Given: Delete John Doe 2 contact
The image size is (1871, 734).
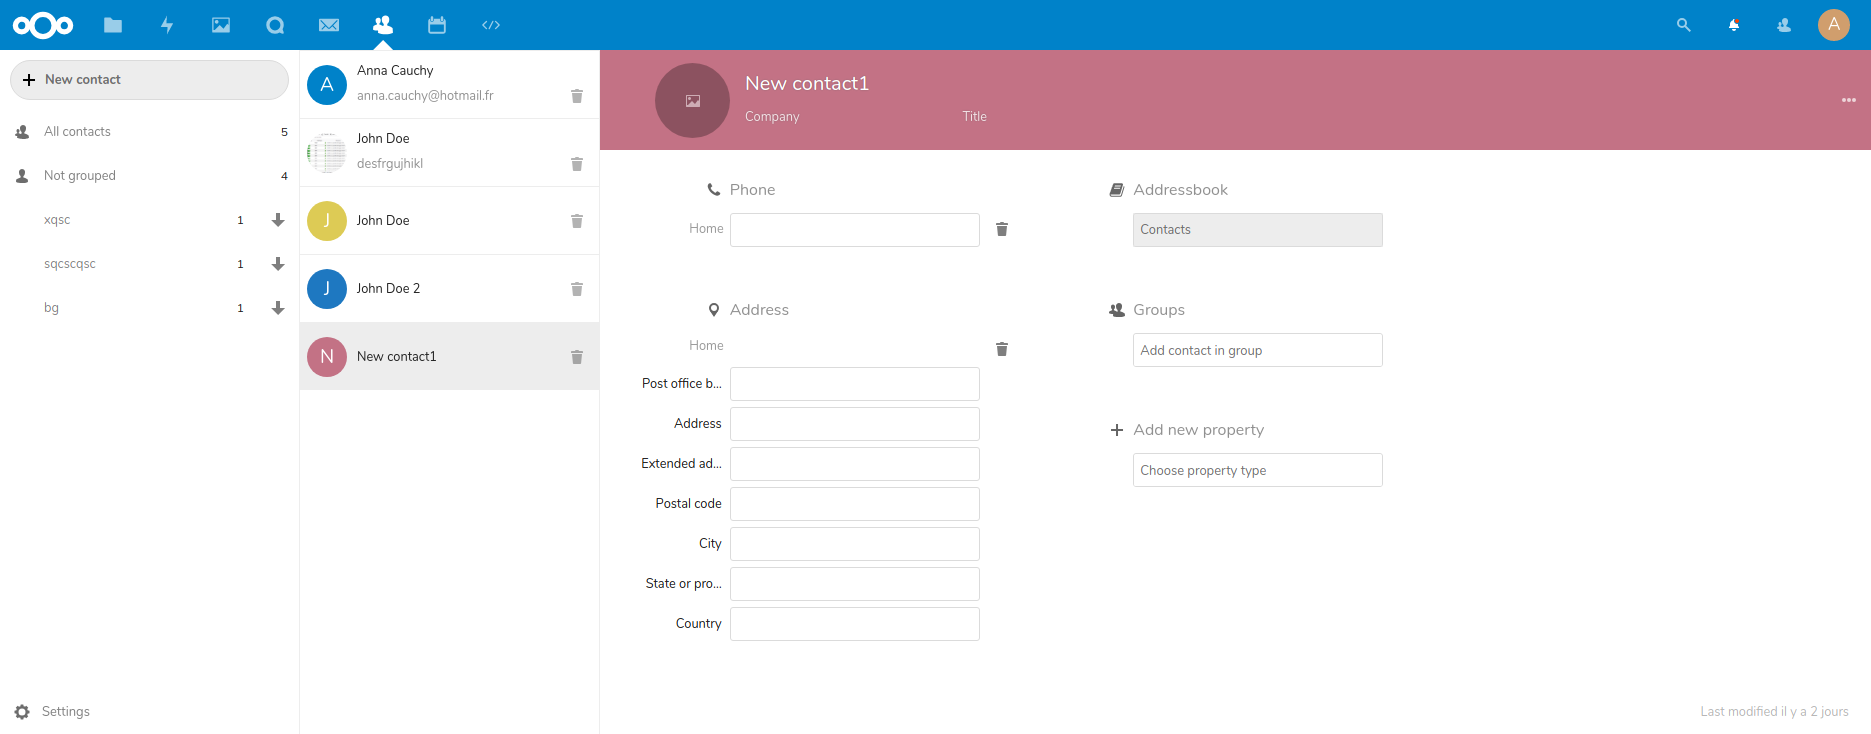Looking at the screenshot, I should pyautogui.click(x=577, y=289).
